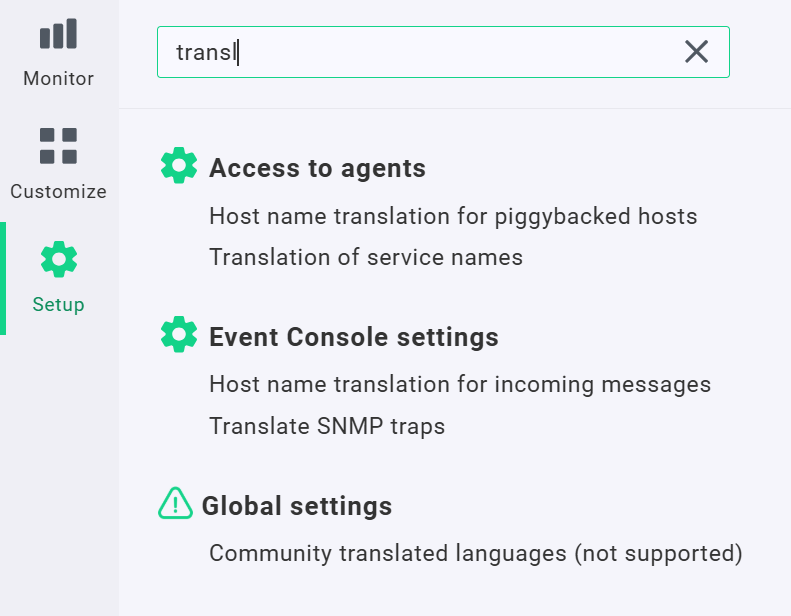Click the Setup label in sidebar
The height and width of the screenshot is (616, 791).
(x=58, y=304)
